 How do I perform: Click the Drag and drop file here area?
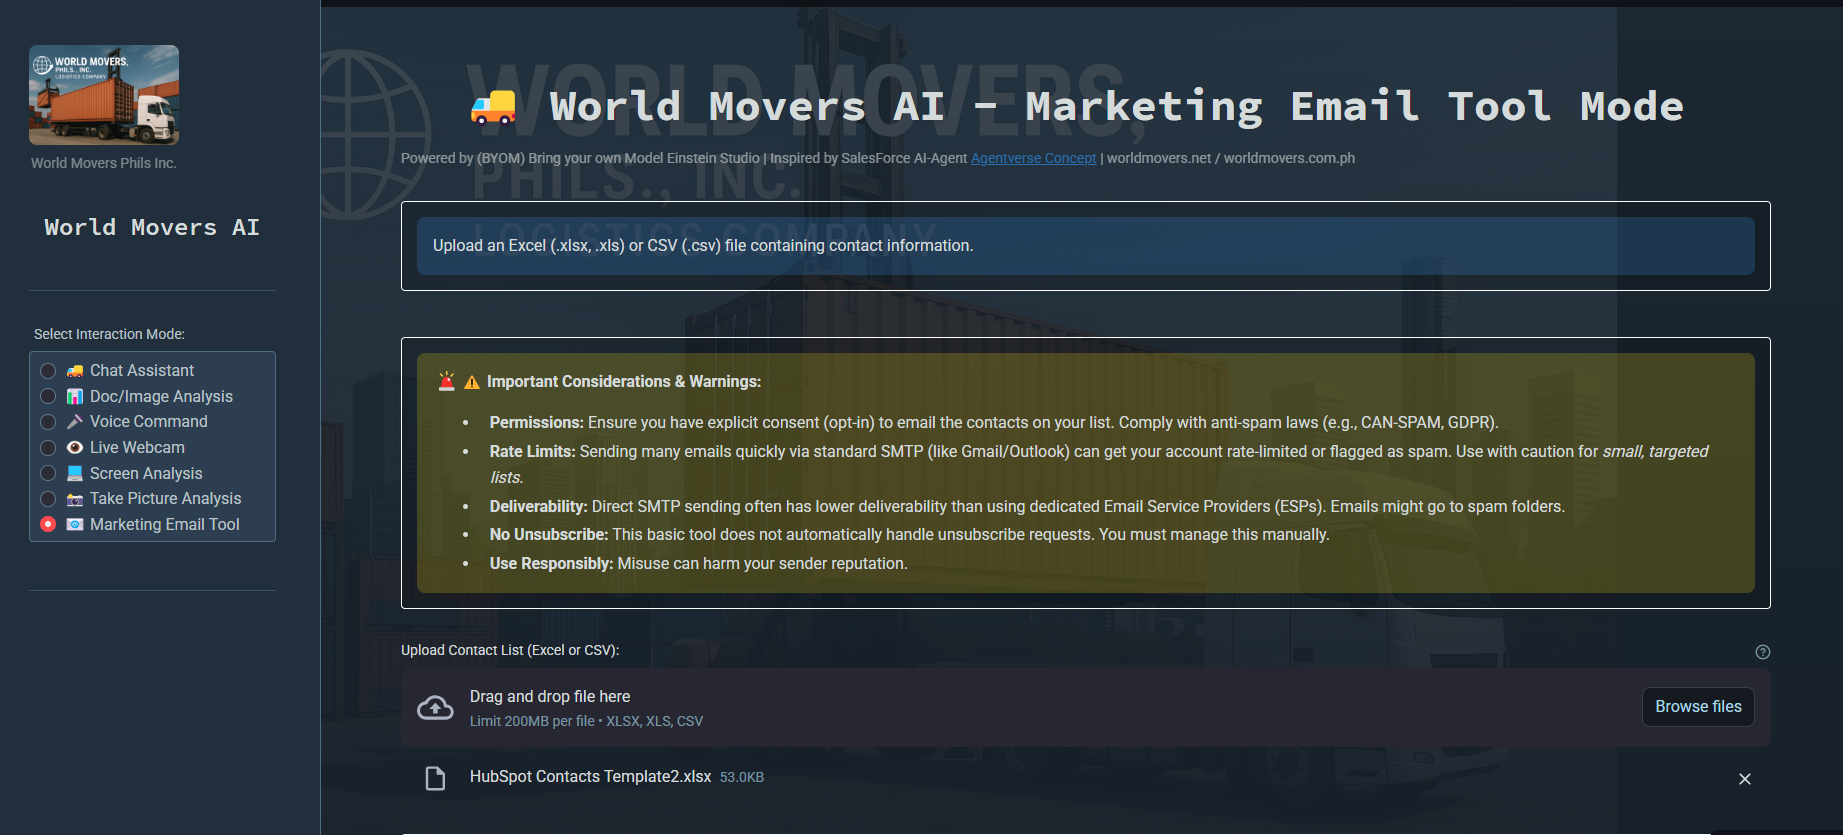coord(1086,707)
